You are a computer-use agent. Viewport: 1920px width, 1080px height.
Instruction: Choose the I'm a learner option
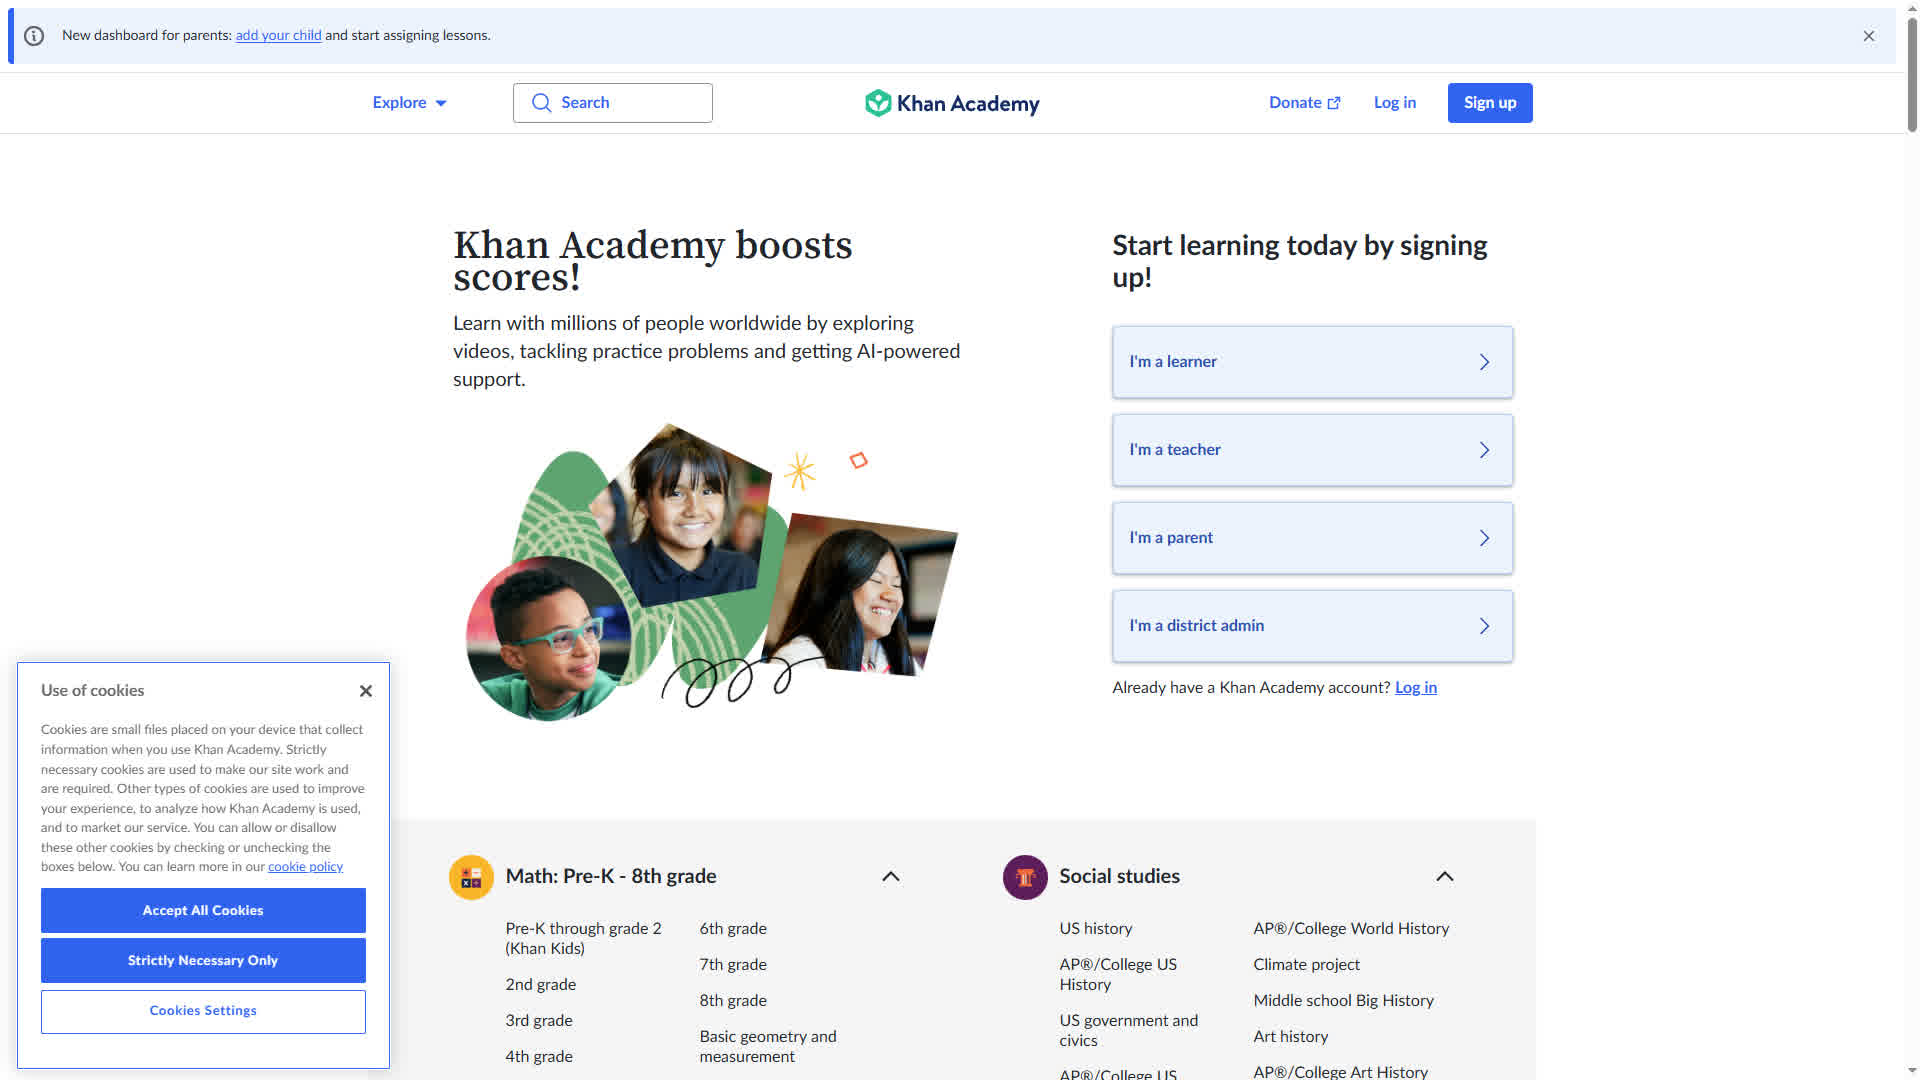click(1312, 362)
